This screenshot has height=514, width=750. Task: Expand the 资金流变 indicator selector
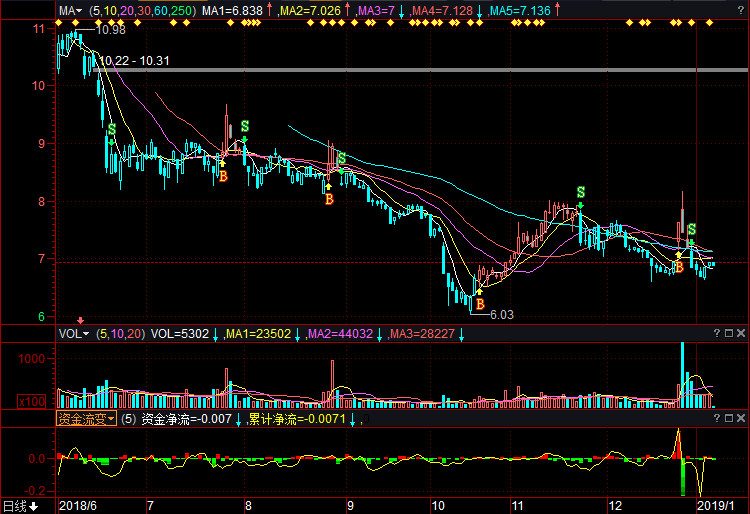86,419
